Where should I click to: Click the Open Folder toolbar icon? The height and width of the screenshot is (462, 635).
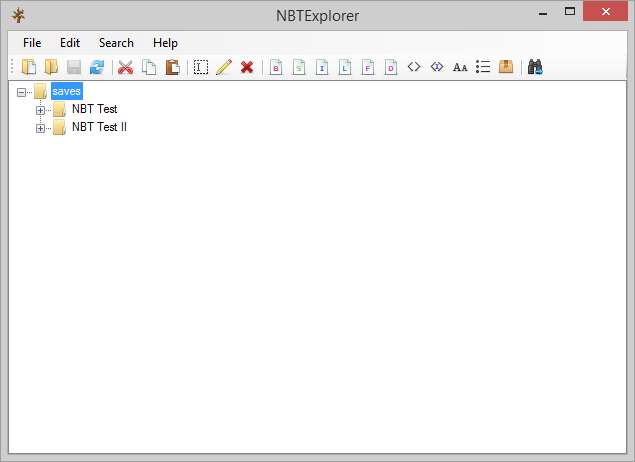51,67
